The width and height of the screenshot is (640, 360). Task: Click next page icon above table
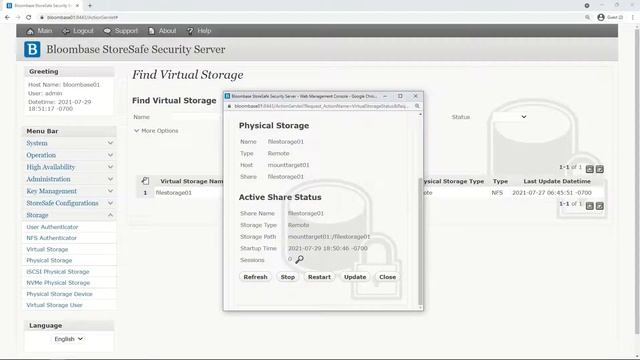[600, 169]
